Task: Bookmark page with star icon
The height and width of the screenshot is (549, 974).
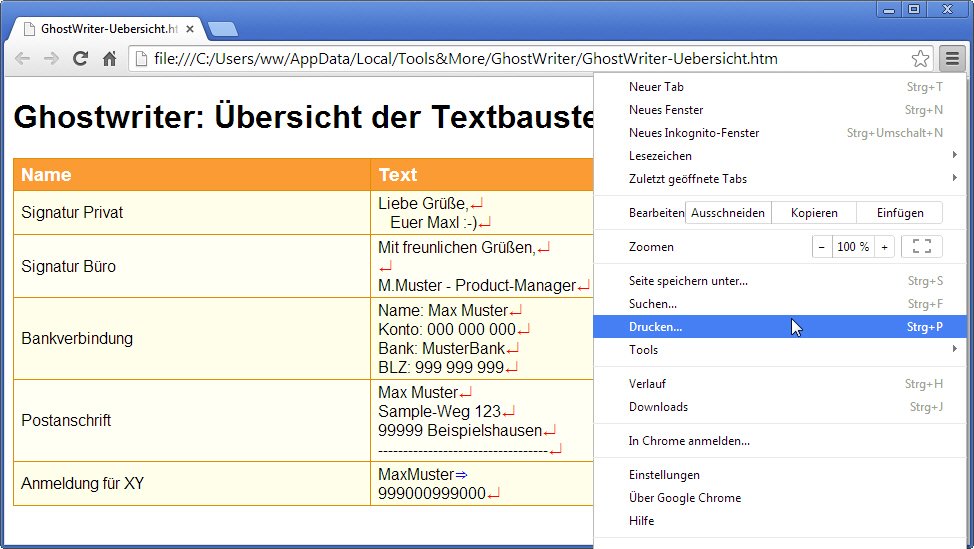Action: click(920, 59)
